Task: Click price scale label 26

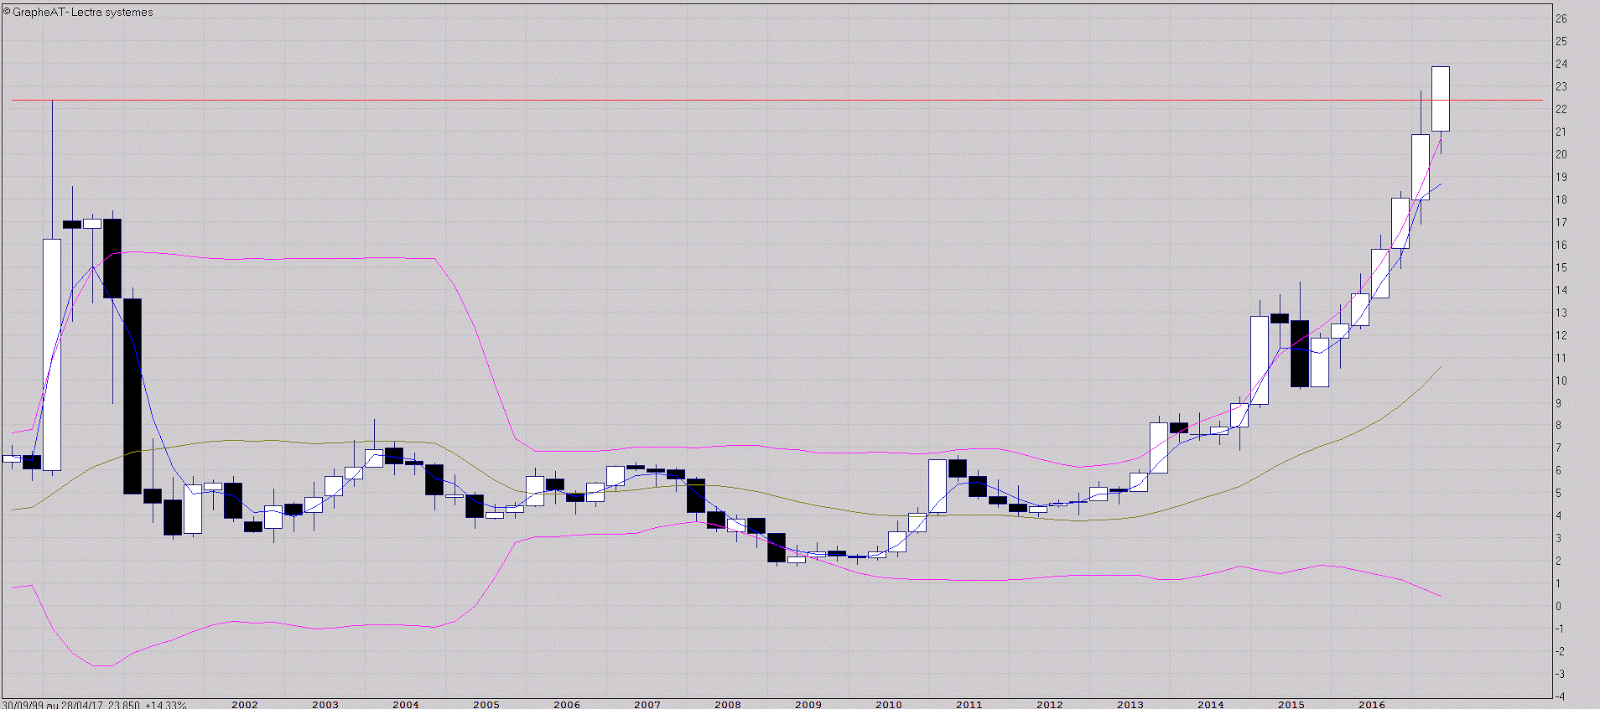Action: 1561,19
